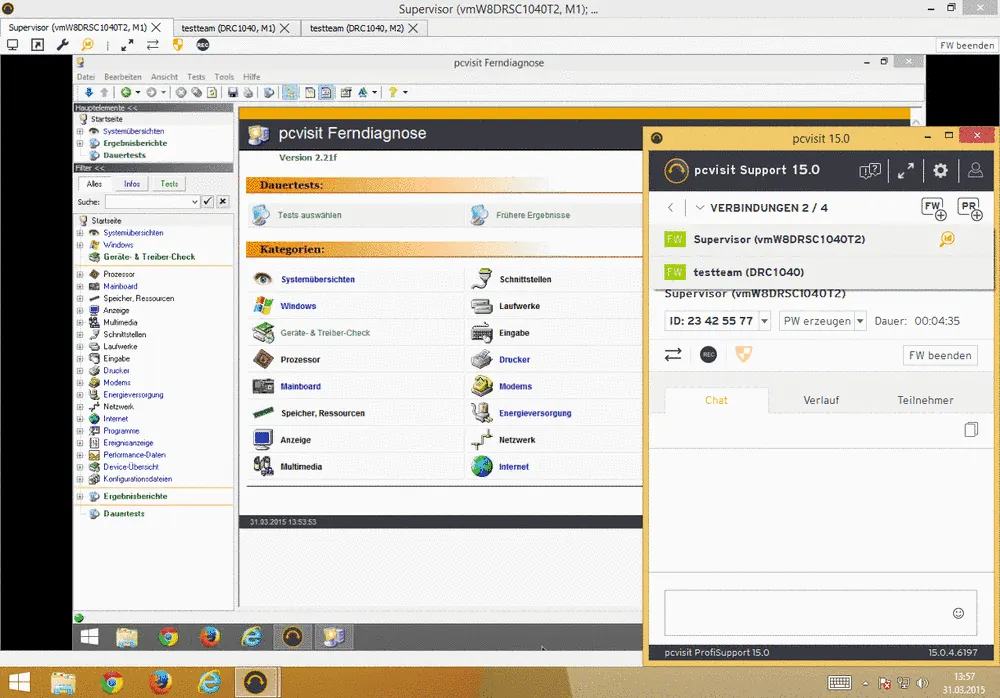Open the PW erzeugen dropdown arrow
1000x698 pixels.
pos(860,321)
